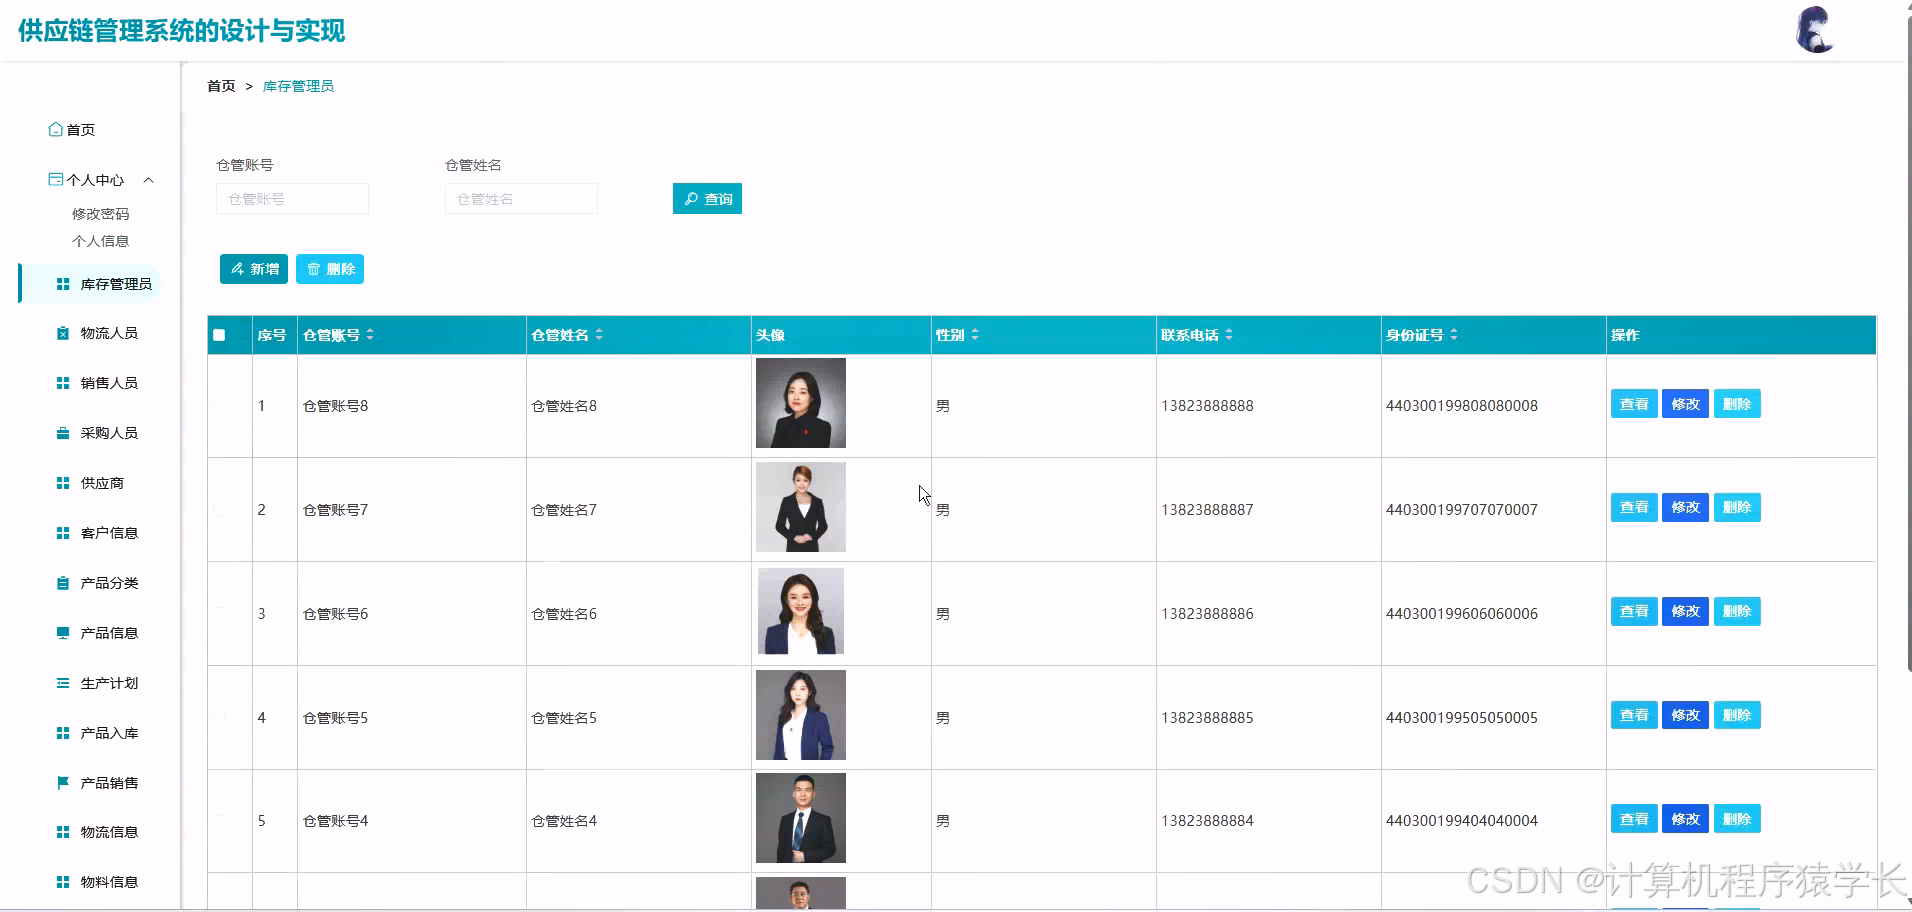This screenshot has width=1912, height=912.
Task: Open the avatar photo of 仓管姓名8
Action: [801, 403]
